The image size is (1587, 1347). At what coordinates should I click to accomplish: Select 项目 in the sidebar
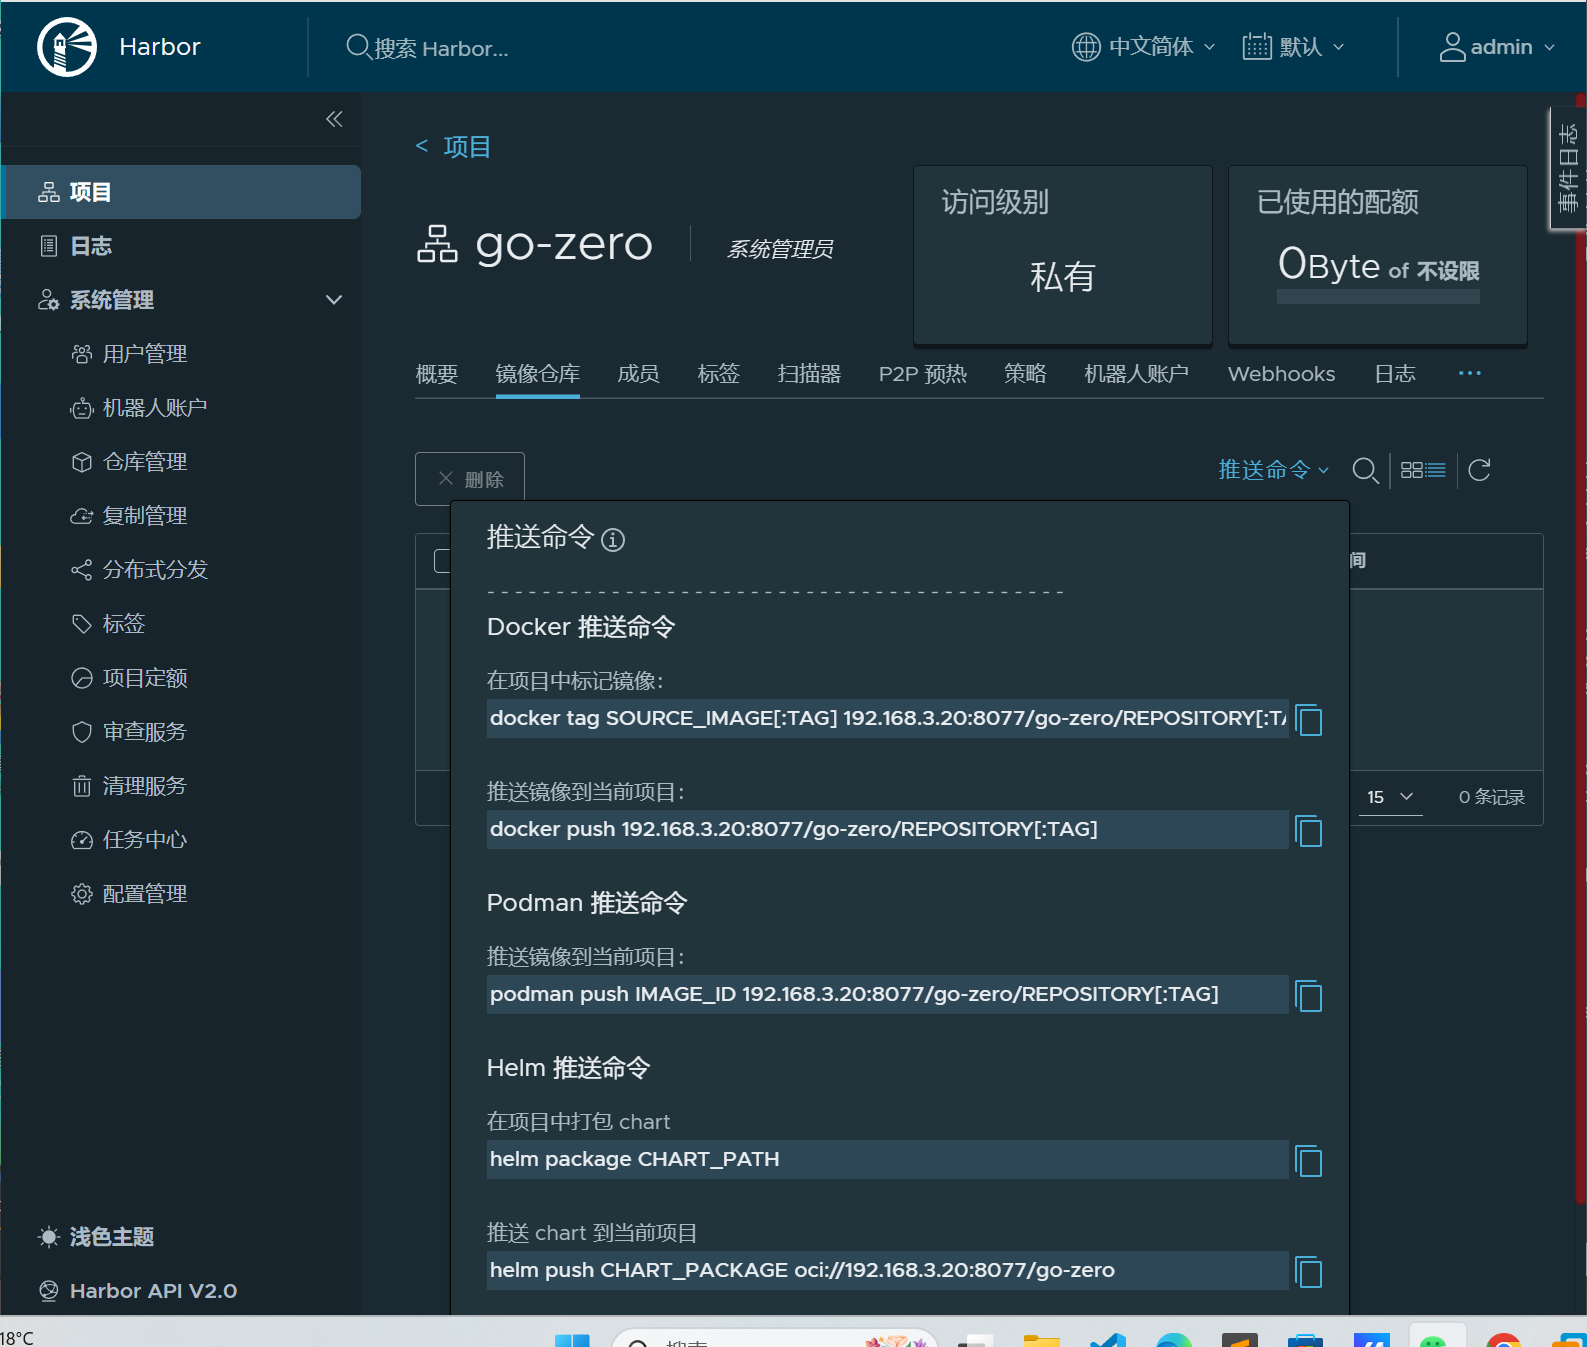pos(180,192)
